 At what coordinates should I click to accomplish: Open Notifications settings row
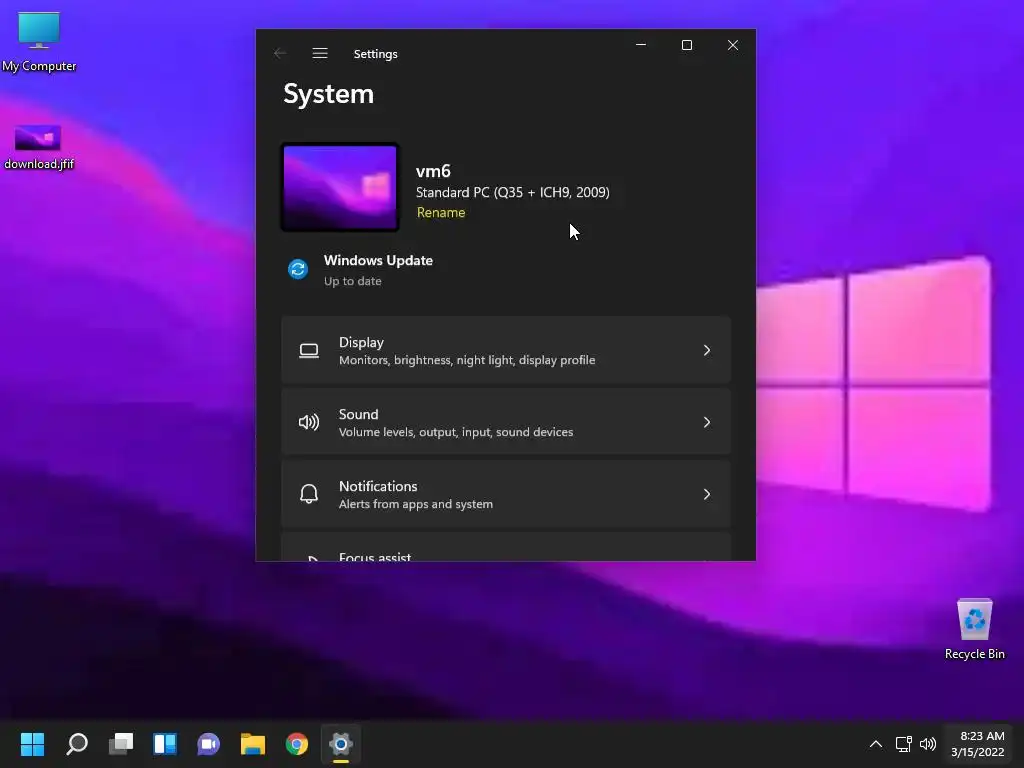coord(505,494)
